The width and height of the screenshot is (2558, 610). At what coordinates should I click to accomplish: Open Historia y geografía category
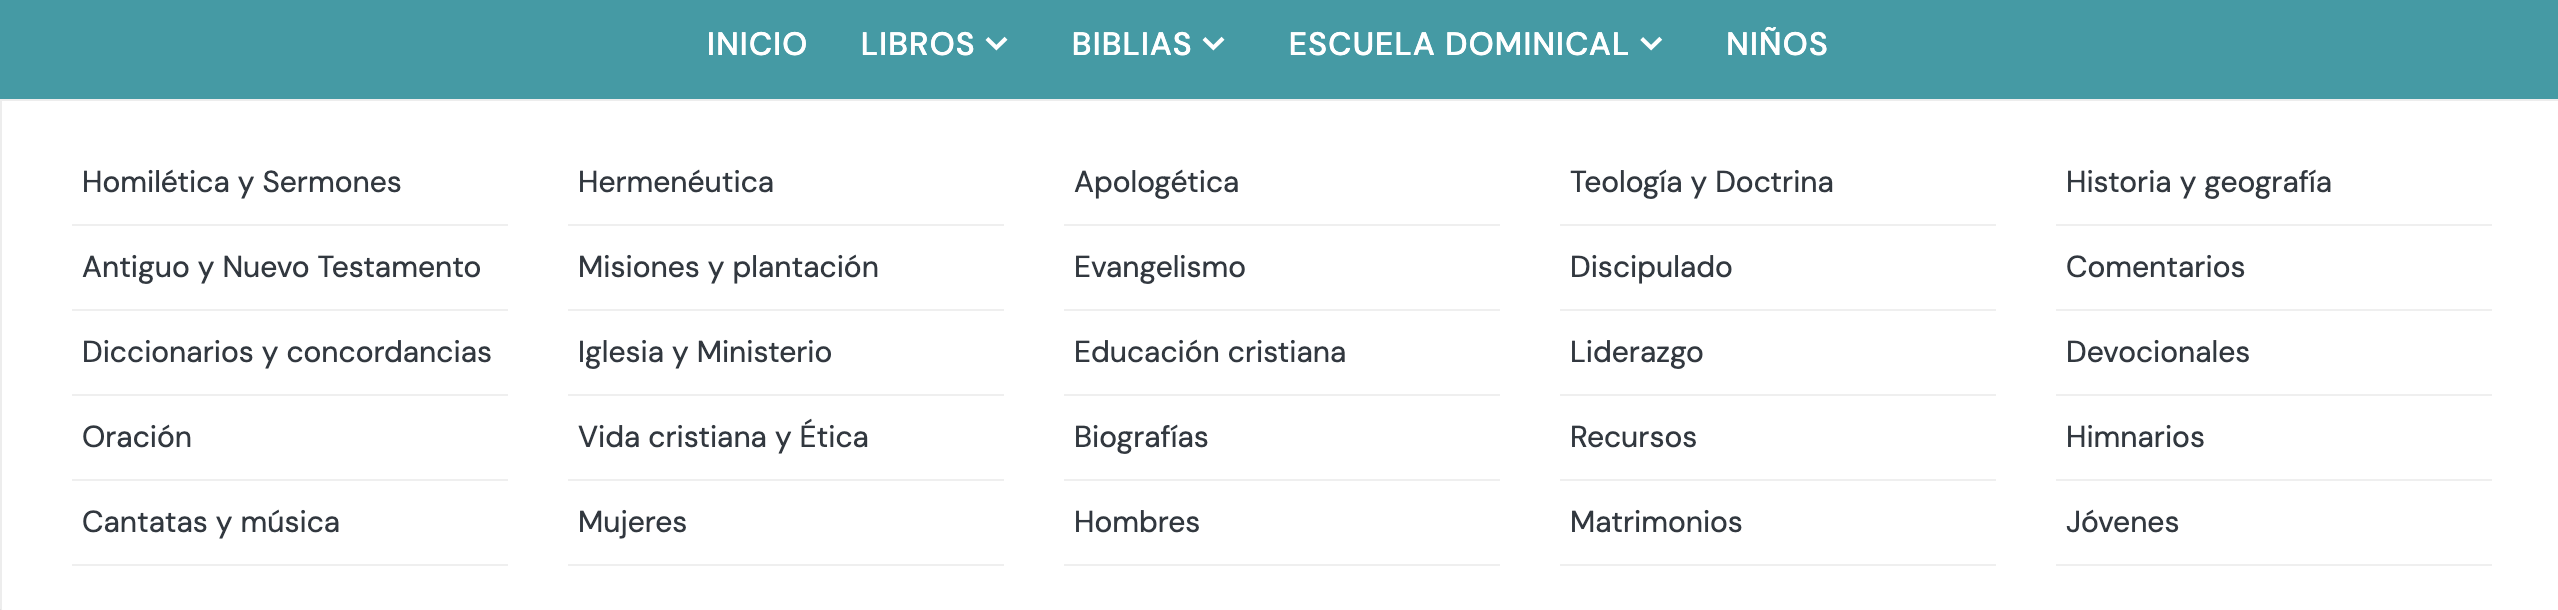(x=2198, y=182)
